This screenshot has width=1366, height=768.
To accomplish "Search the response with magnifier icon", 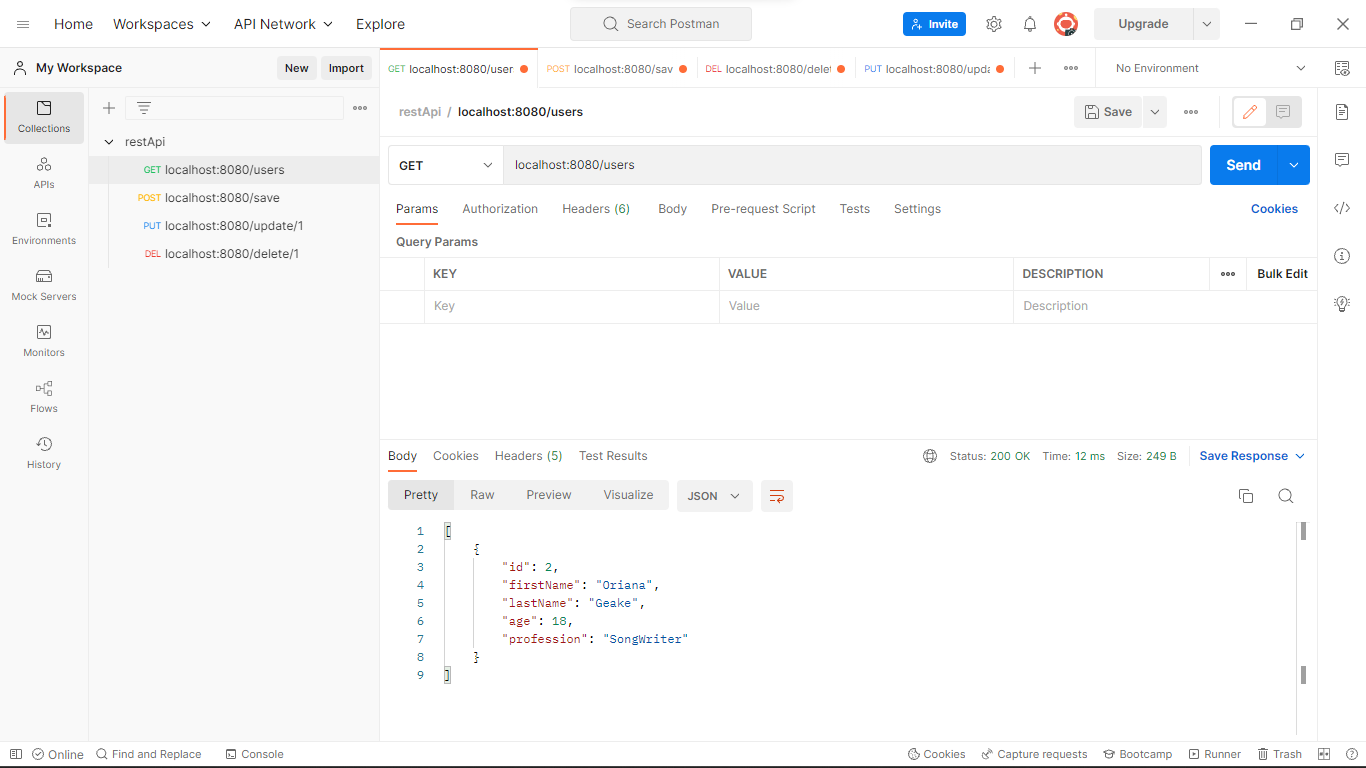I will click(x=1286, y=496).
